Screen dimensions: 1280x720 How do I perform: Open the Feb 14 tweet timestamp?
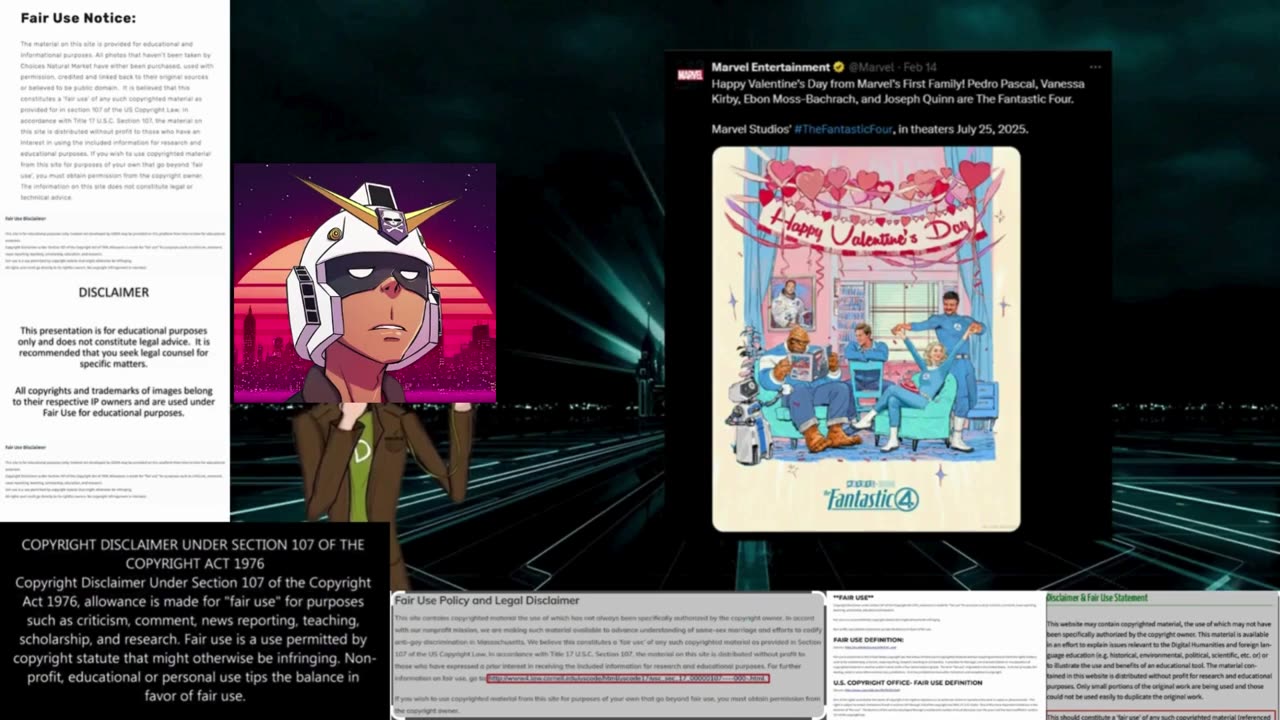[921, 67]
